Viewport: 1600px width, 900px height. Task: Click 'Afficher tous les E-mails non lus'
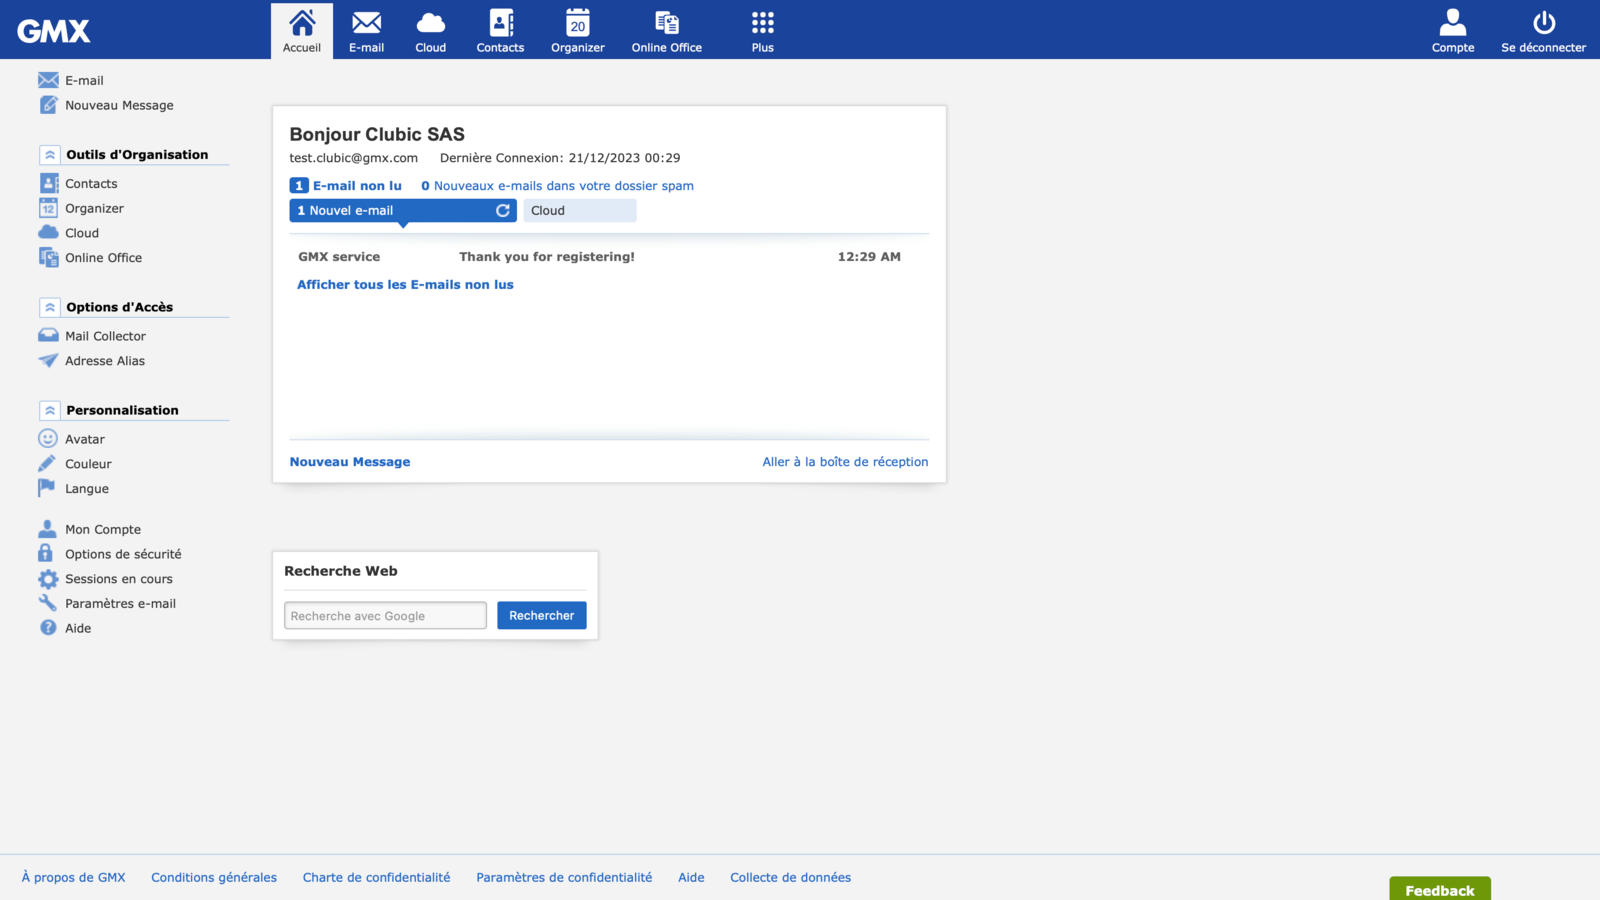[405, 285]
